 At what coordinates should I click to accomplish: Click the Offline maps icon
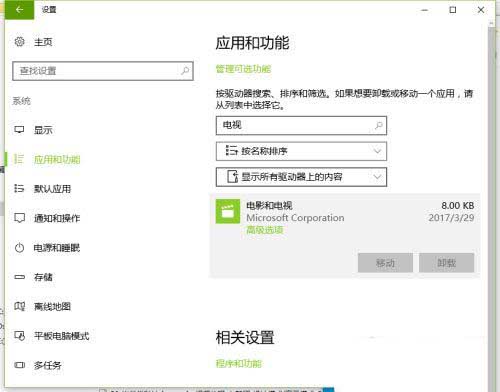click(x=19, y=306)
